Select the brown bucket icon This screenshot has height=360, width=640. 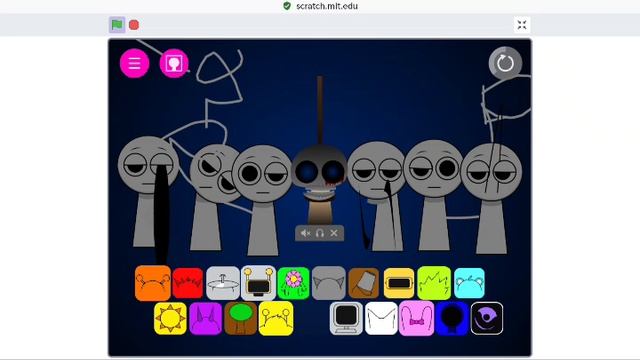tap(364, 283)
